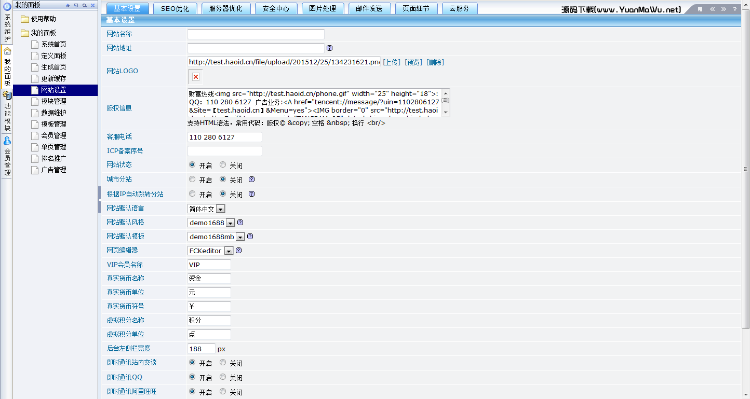Viewport: 750px width, 399px height.
Task: Select 关闭 for 城市分站
Action: coord(222,179)
